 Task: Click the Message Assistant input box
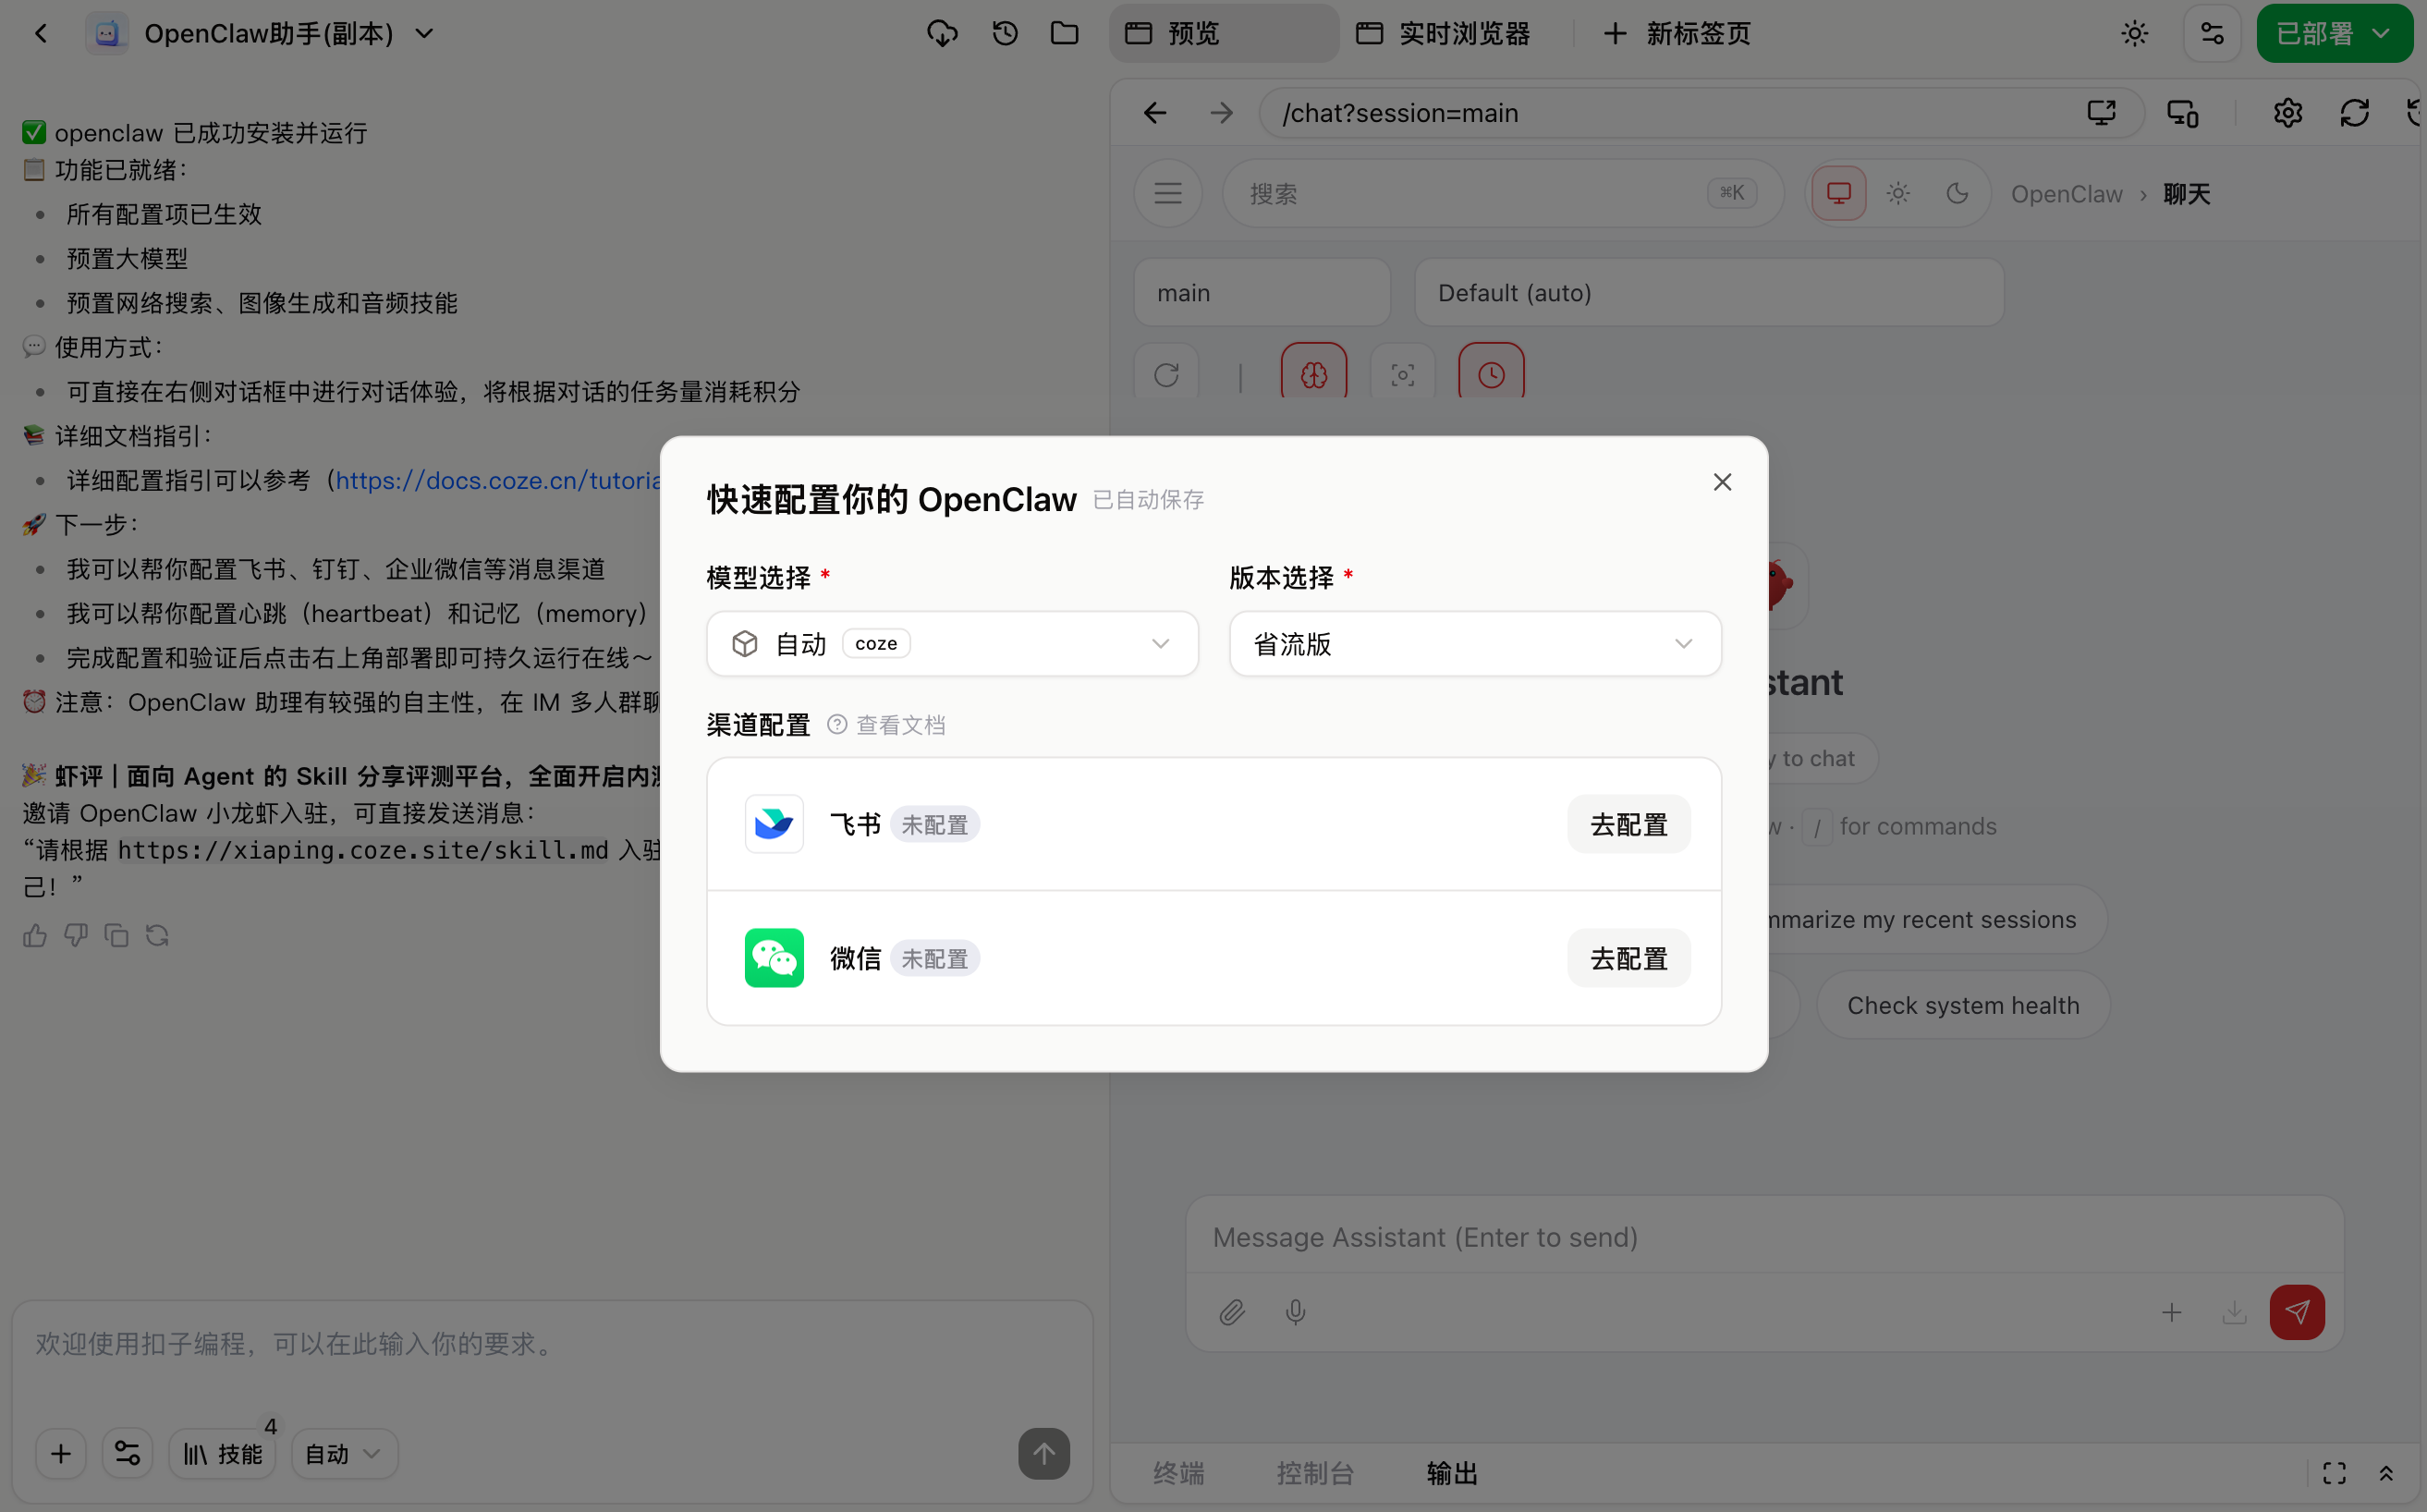click(x=1764, y=1237)
